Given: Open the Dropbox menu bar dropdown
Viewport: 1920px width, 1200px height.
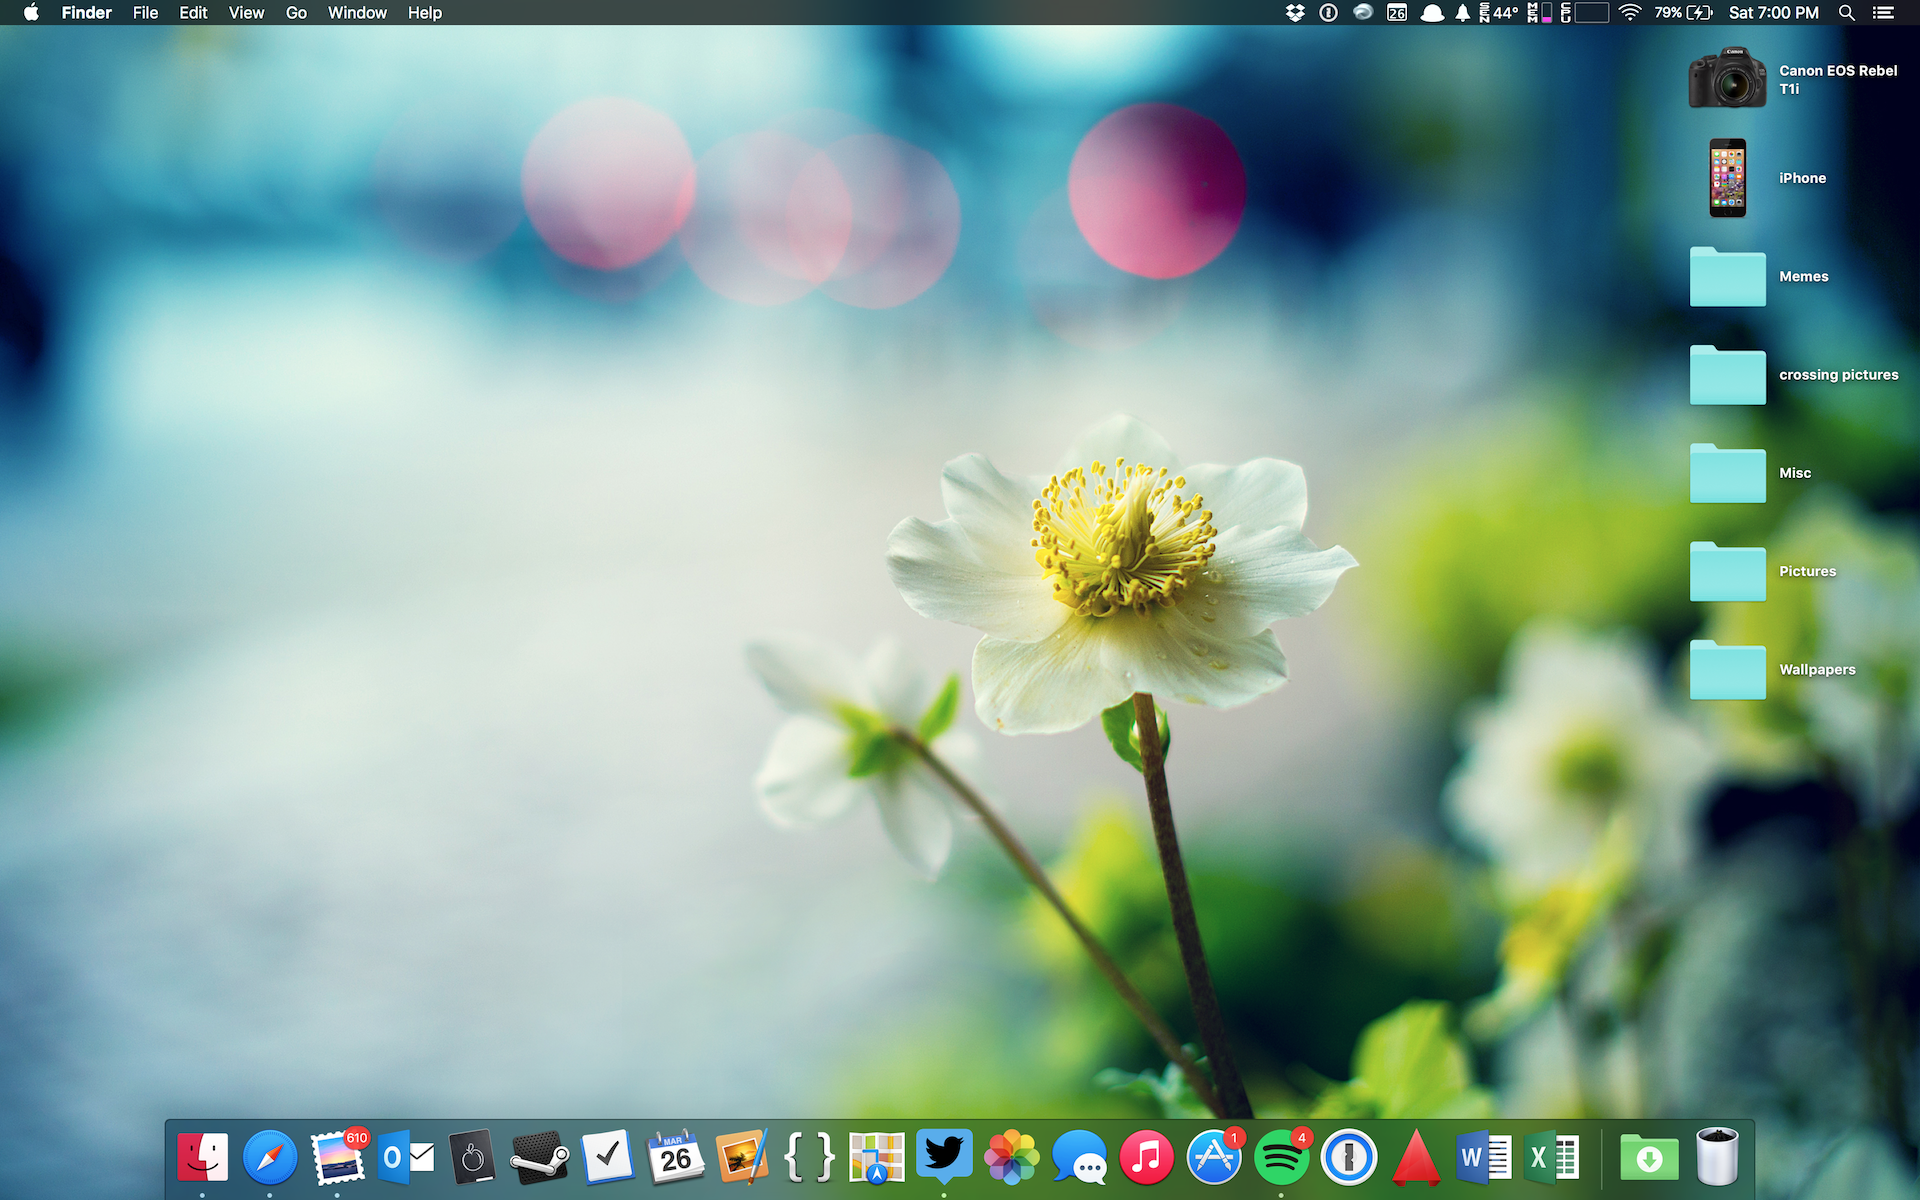Looking at the screenshot, I should [1295, 13].
